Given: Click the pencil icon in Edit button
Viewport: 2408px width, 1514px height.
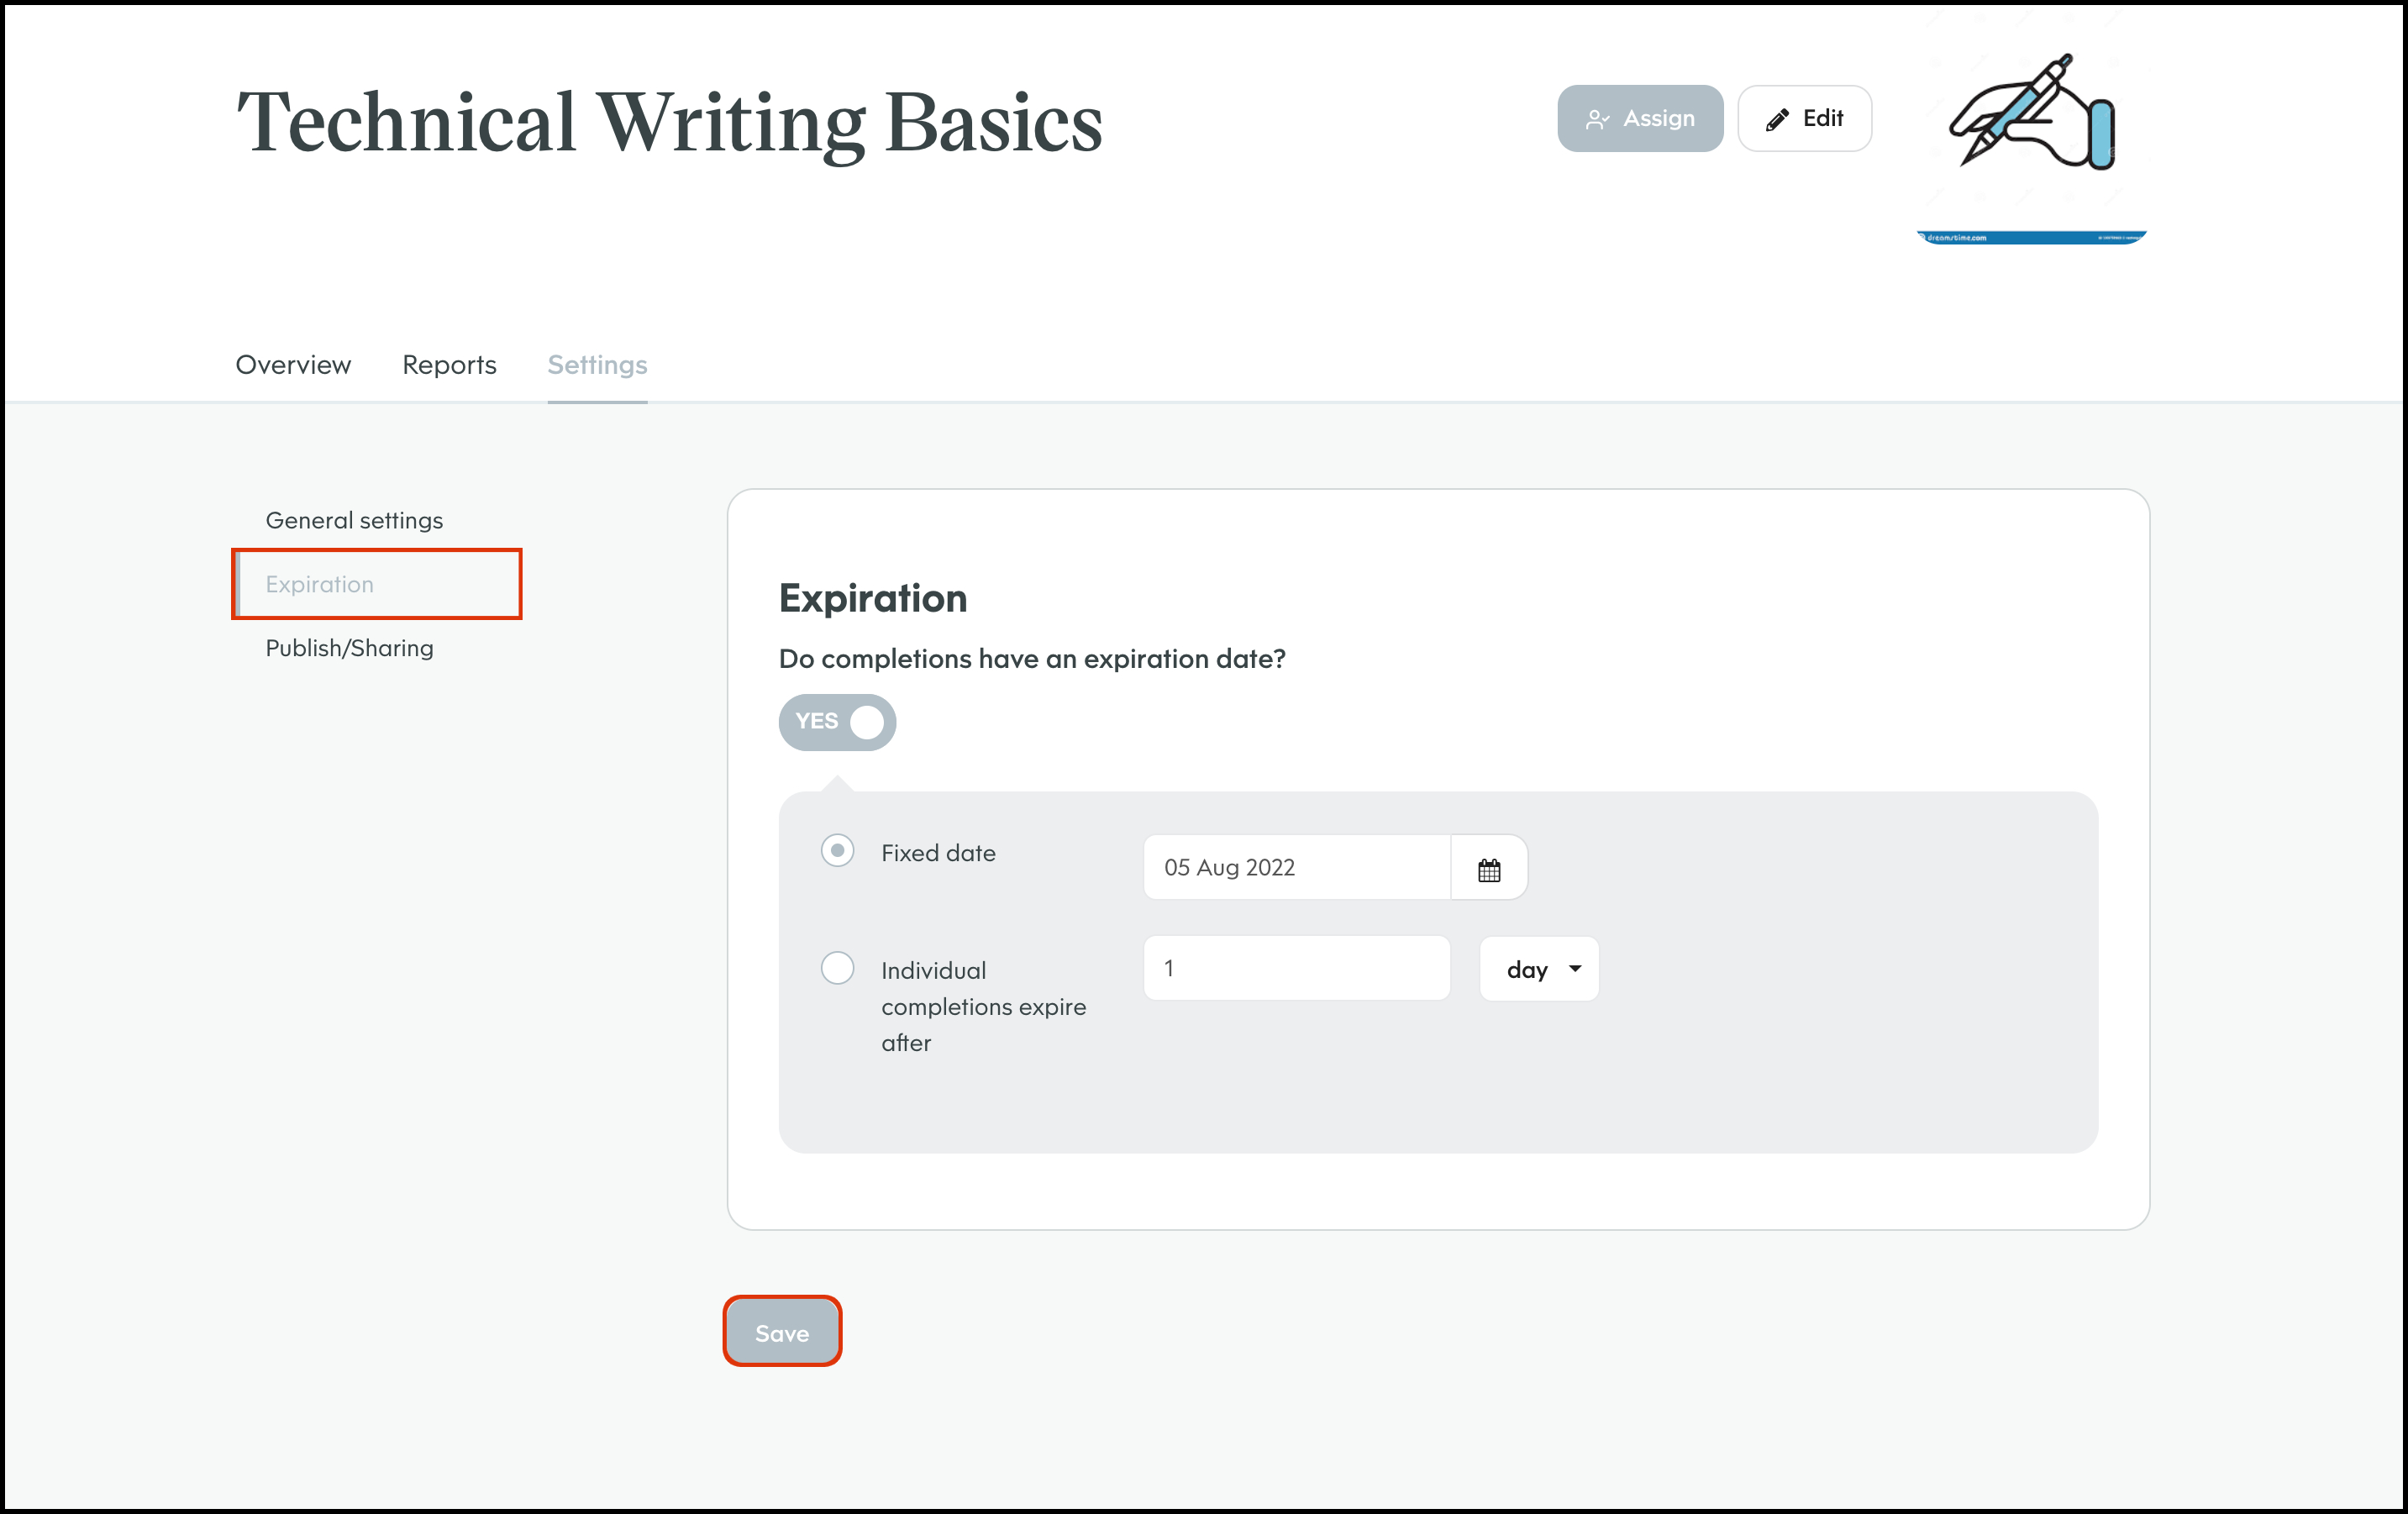Looking at the screenshot, I should pos(1777,120).
